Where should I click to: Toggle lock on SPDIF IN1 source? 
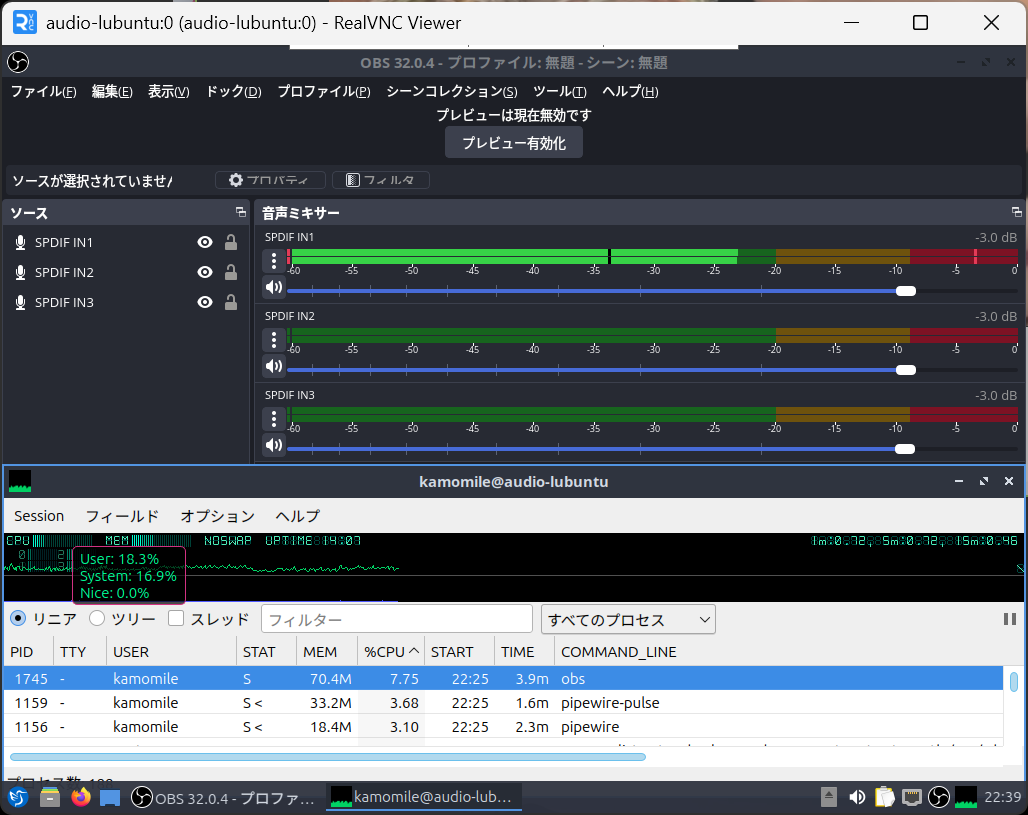pos(231,242)
